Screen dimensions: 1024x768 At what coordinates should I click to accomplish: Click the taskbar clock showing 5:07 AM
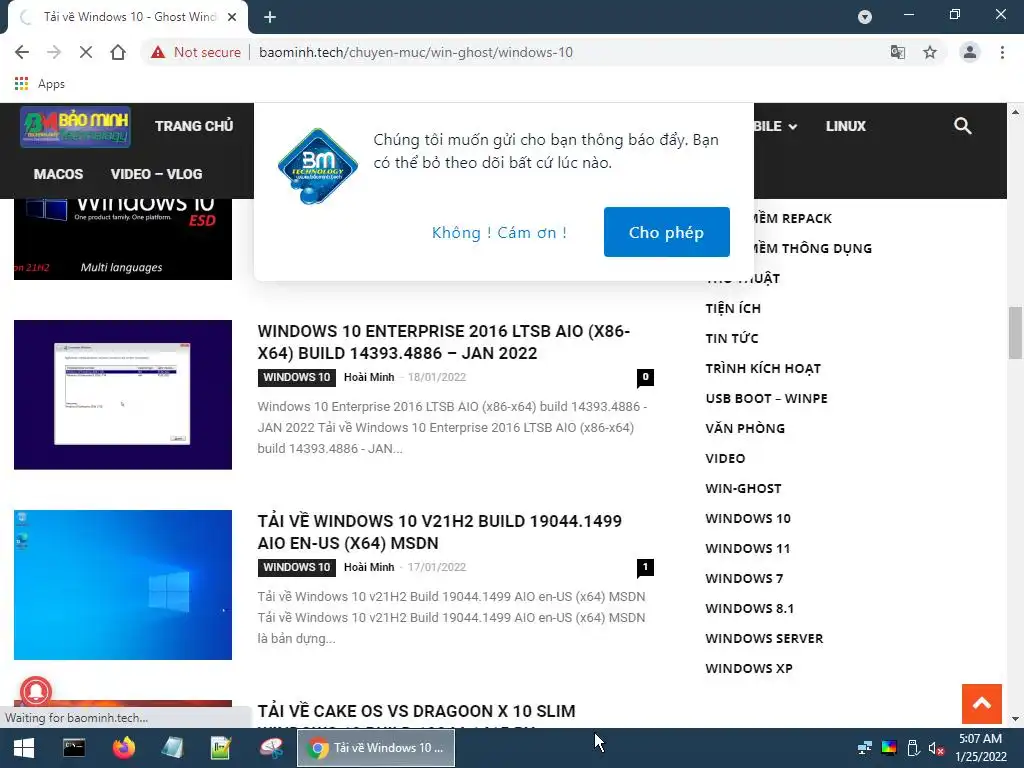[980, 748]
